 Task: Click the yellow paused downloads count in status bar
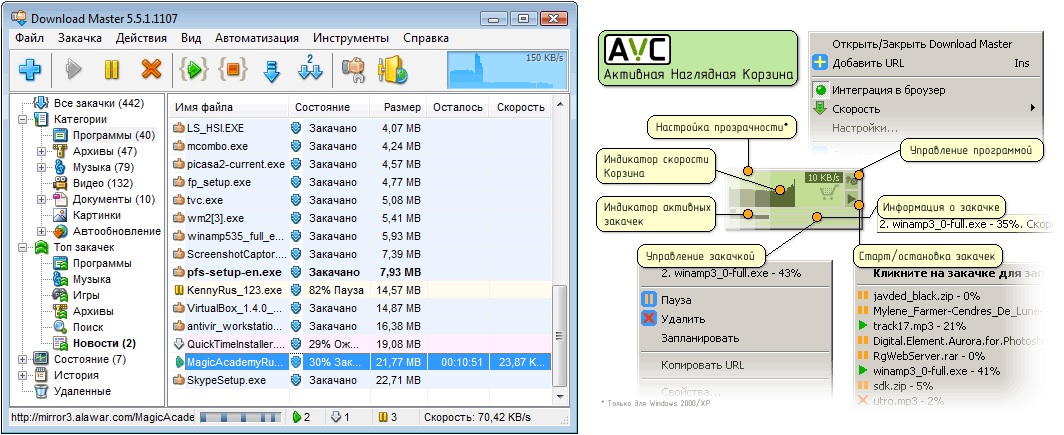[387, 417]
